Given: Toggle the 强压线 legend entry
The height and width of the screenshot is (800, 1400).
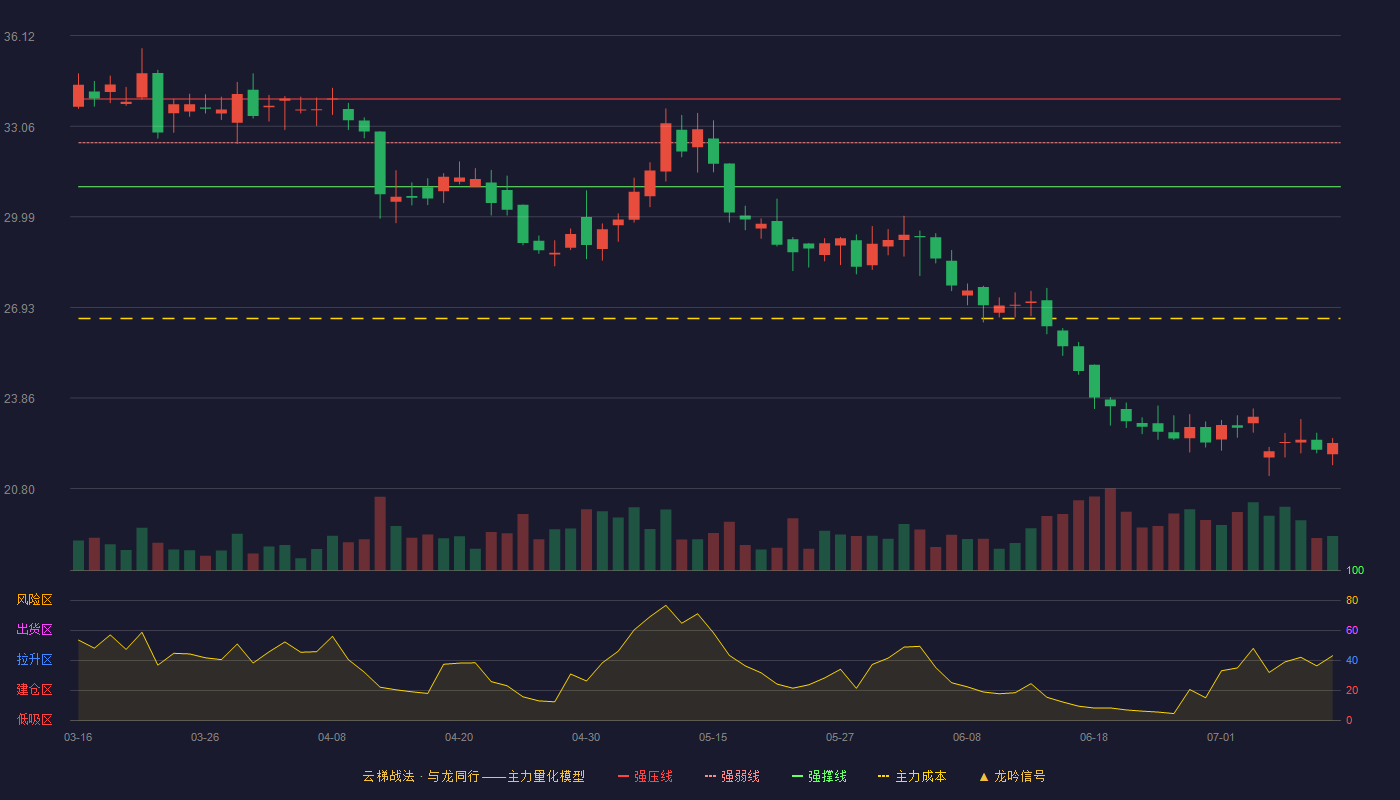Looking at the screenshot, I should tap(645, 776).
